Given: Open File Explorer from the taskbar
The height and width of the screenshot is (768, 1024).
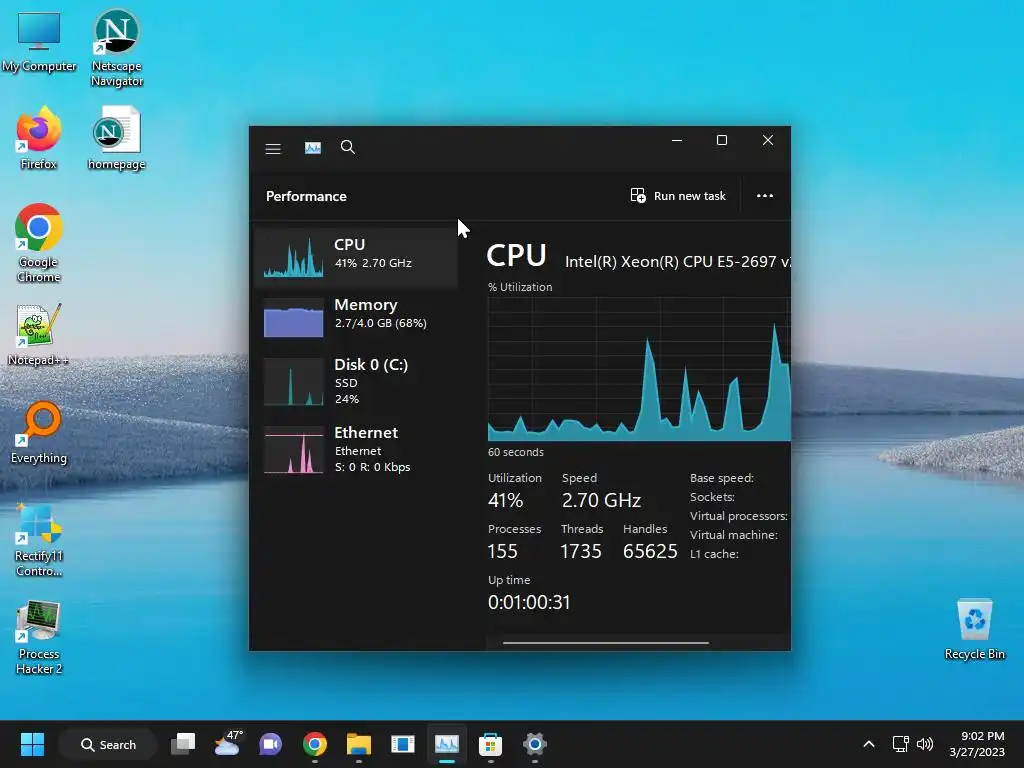Looking at the screenshot, I should [x=359, y=744].
